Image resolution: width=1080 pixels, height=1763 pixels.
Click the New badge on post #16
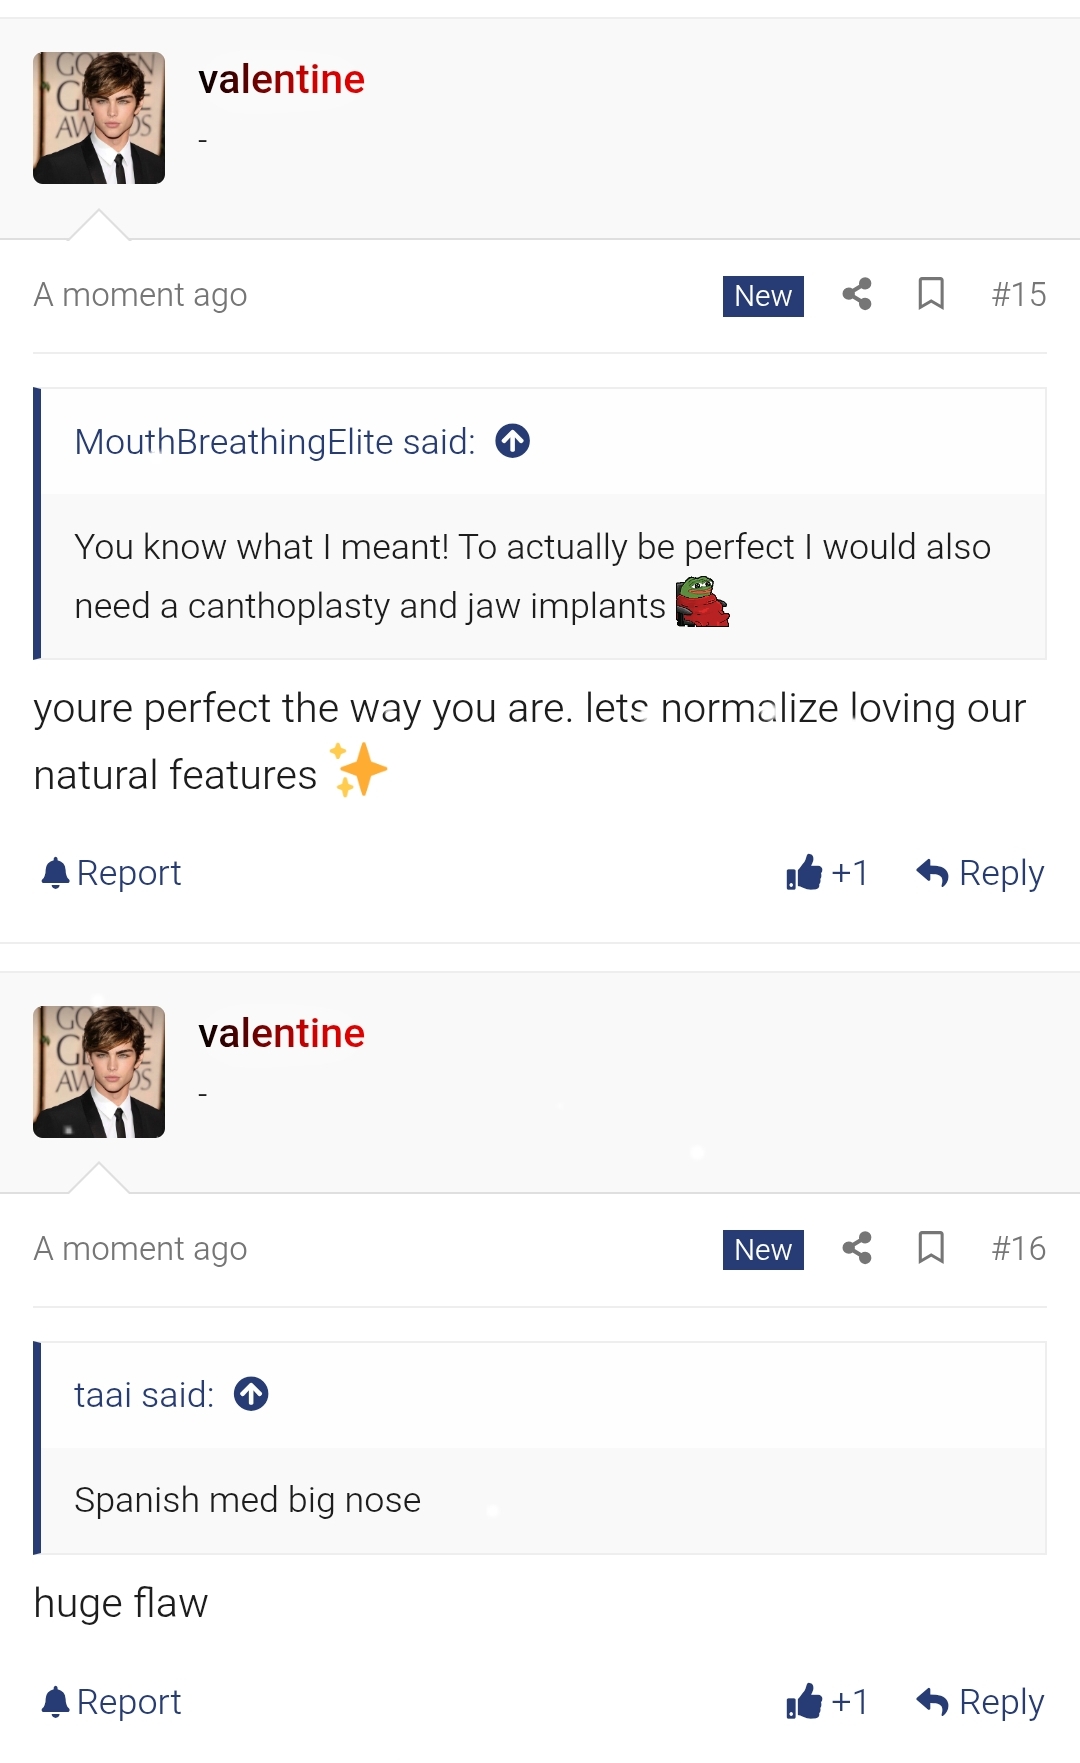coord(762,1249)
